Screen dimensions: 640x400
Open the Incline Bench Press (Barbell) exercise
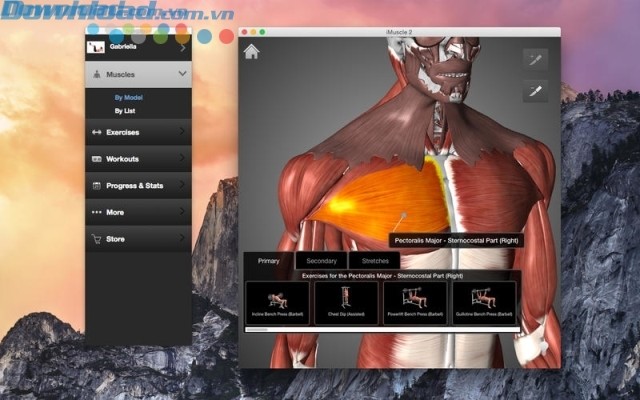coord(277,303)
